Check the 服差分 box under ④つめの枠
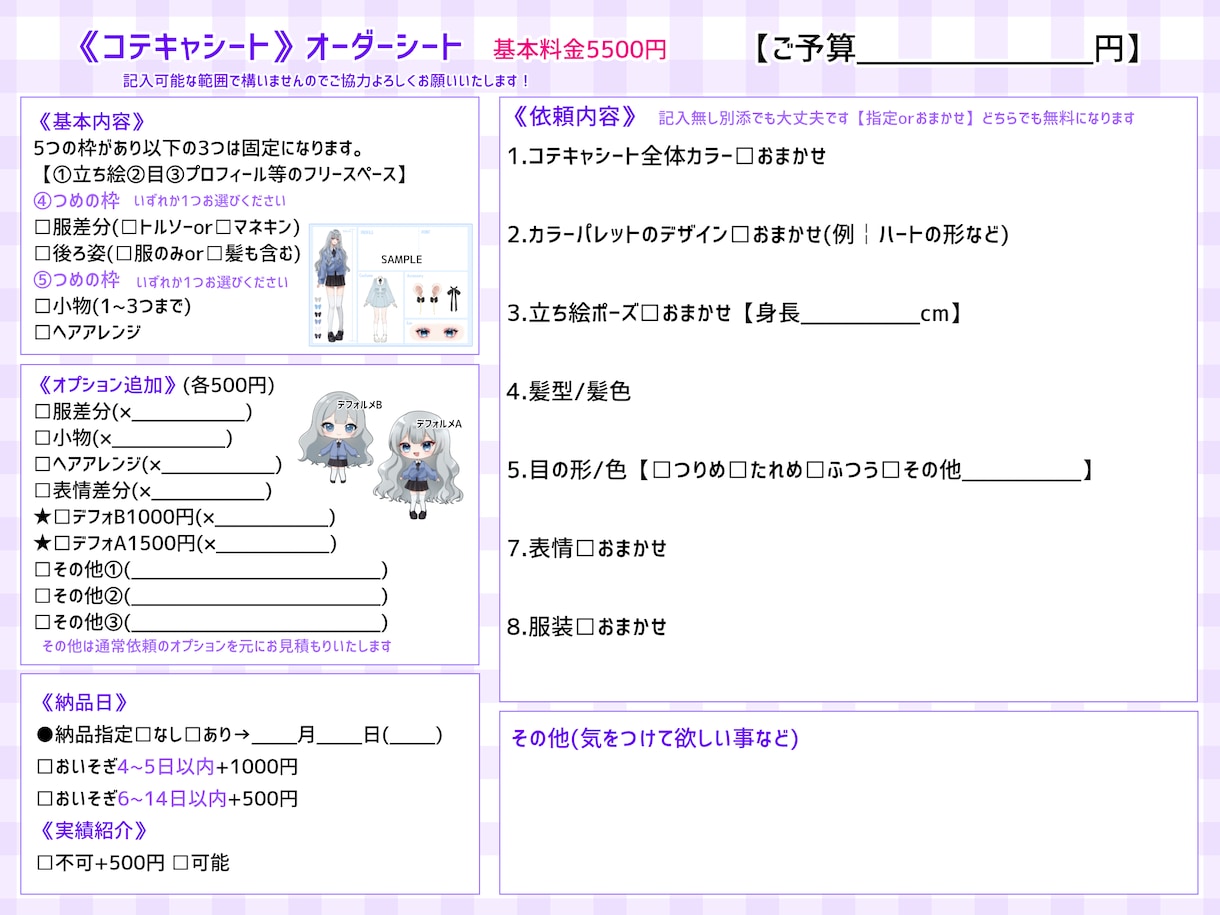1220x915 pixels. tap(43, 228)
